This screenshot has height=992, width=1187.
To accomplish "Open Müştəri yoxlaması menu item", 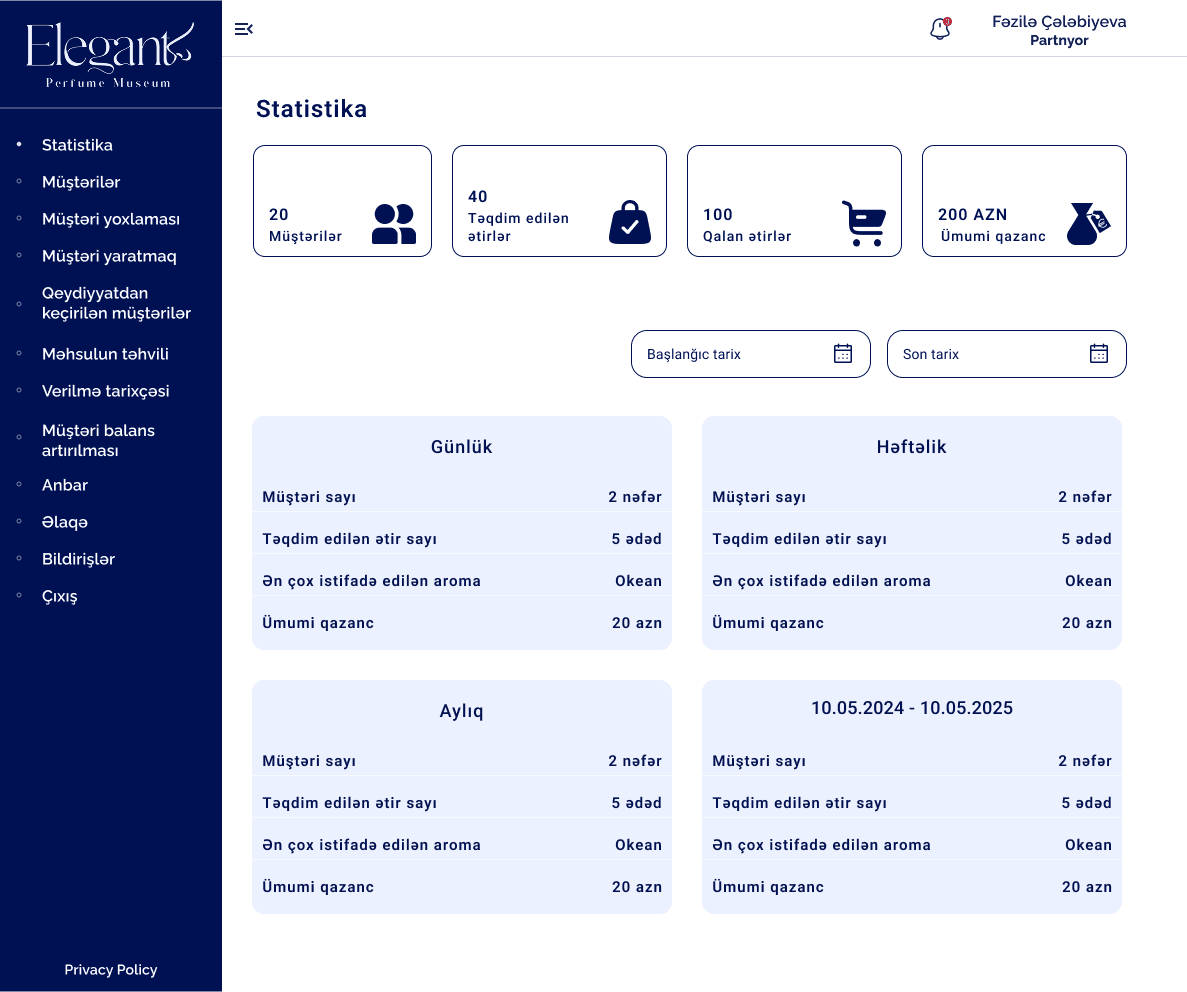I will [111, 219].
